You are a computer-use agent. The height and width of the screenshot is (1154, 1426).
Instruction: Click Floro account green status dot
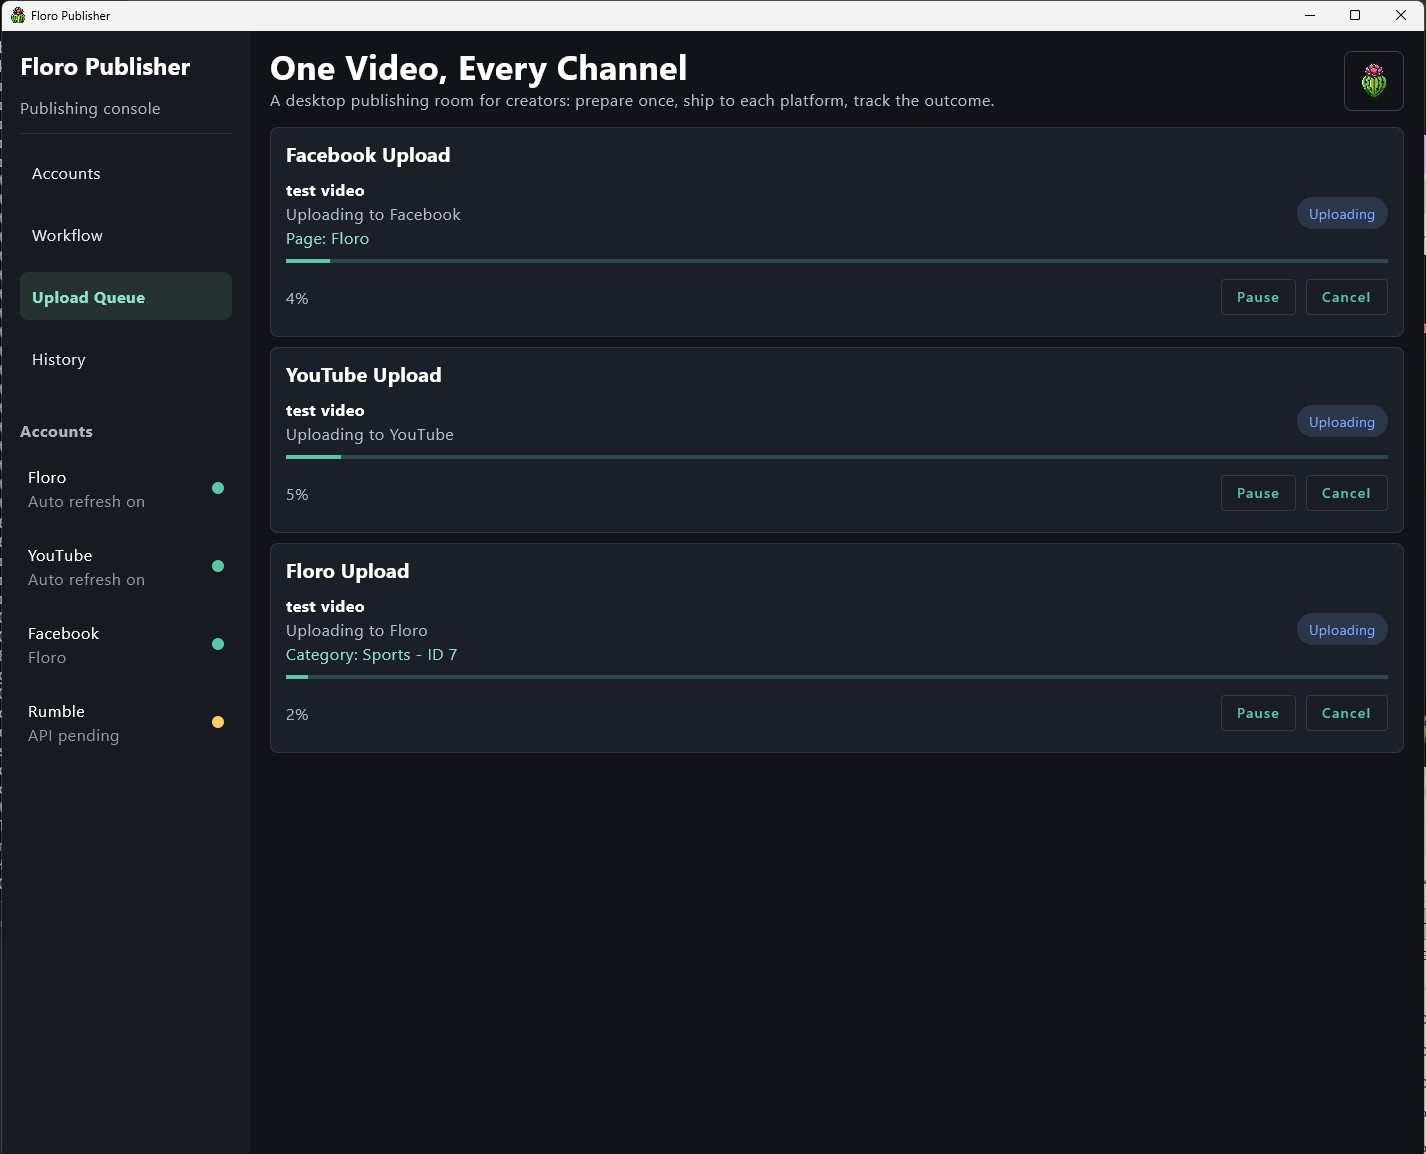coord(218,488)
